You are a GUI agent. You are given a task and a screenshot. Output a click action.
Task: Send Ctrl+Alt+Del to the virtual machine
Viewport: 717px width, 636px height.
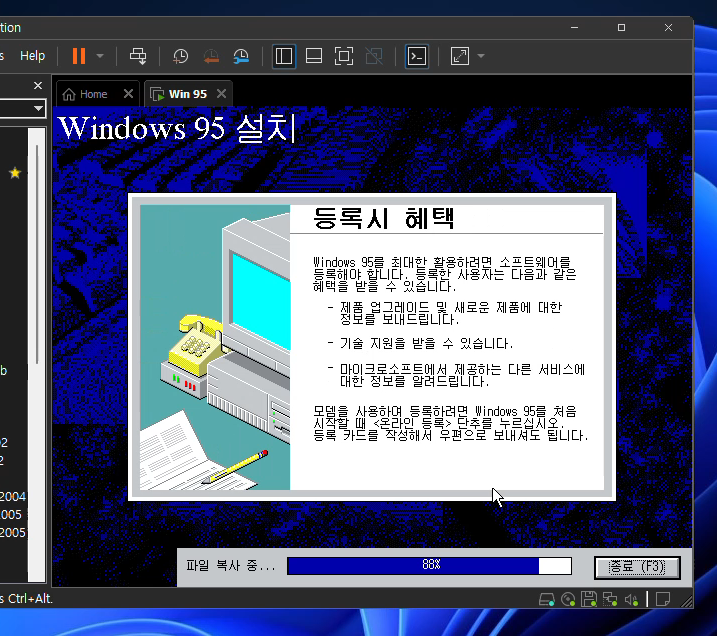pos(138,56)
